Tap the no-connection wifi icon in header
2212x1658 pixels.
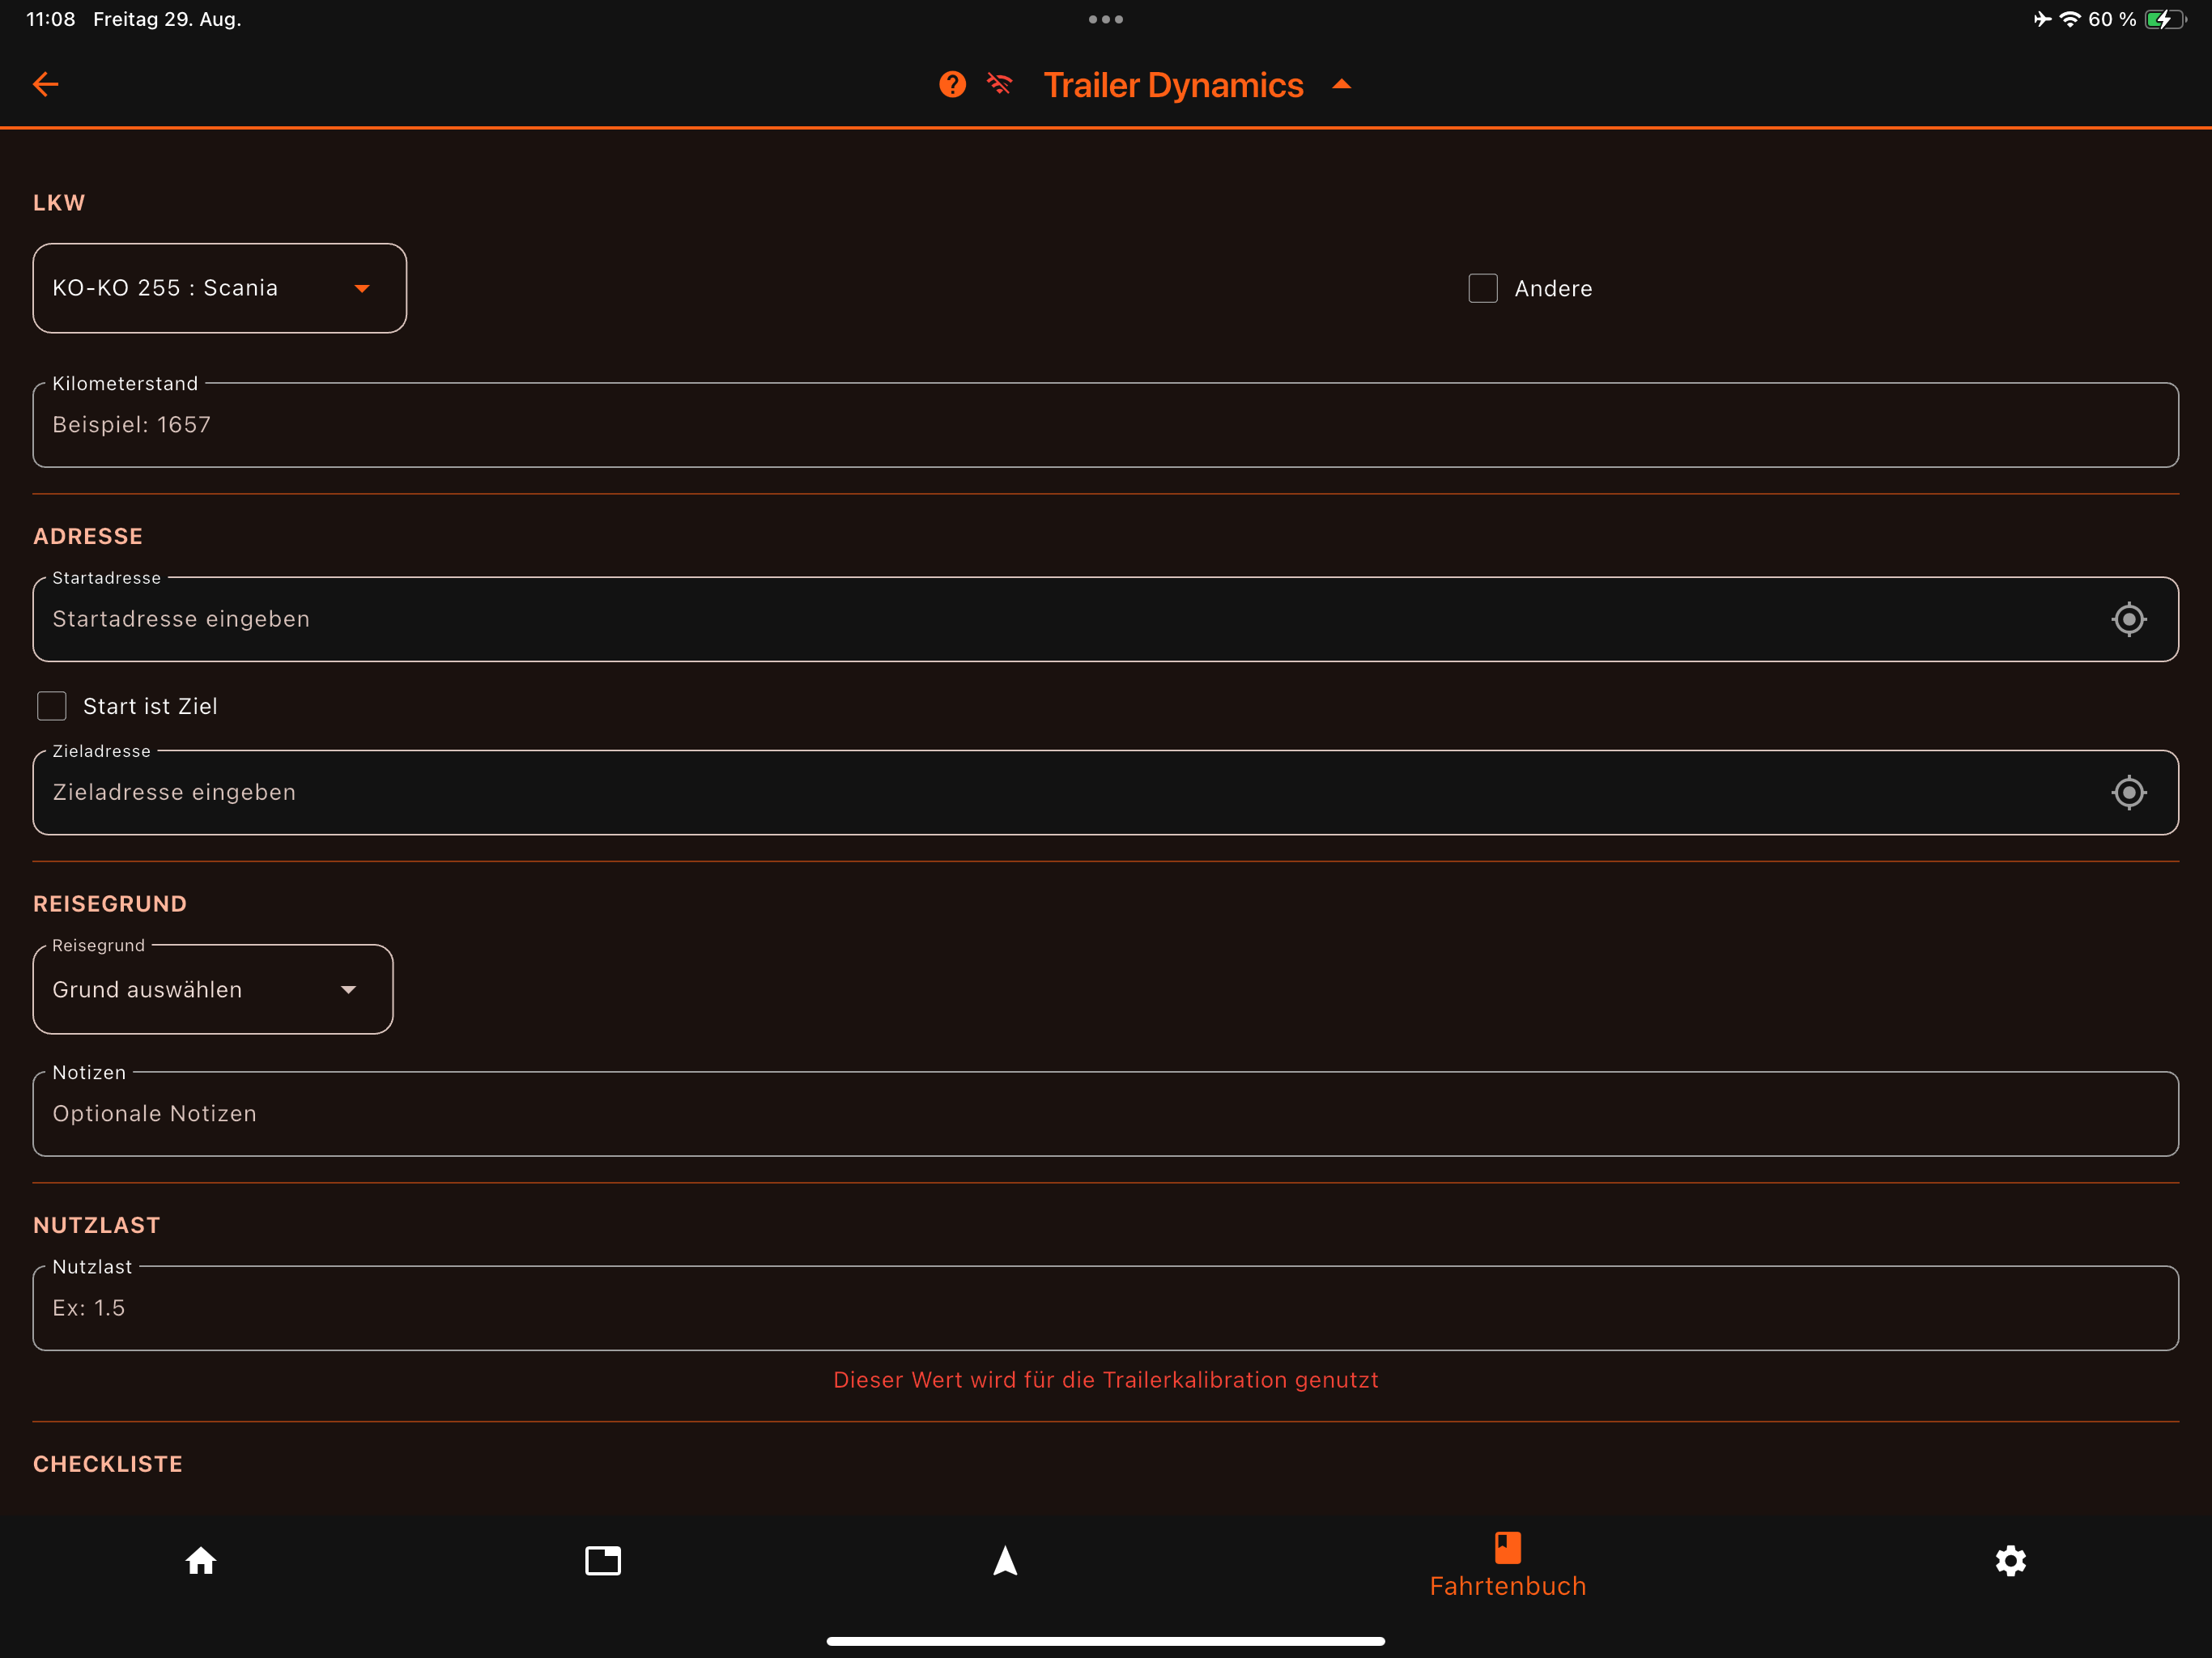point(999,84)
